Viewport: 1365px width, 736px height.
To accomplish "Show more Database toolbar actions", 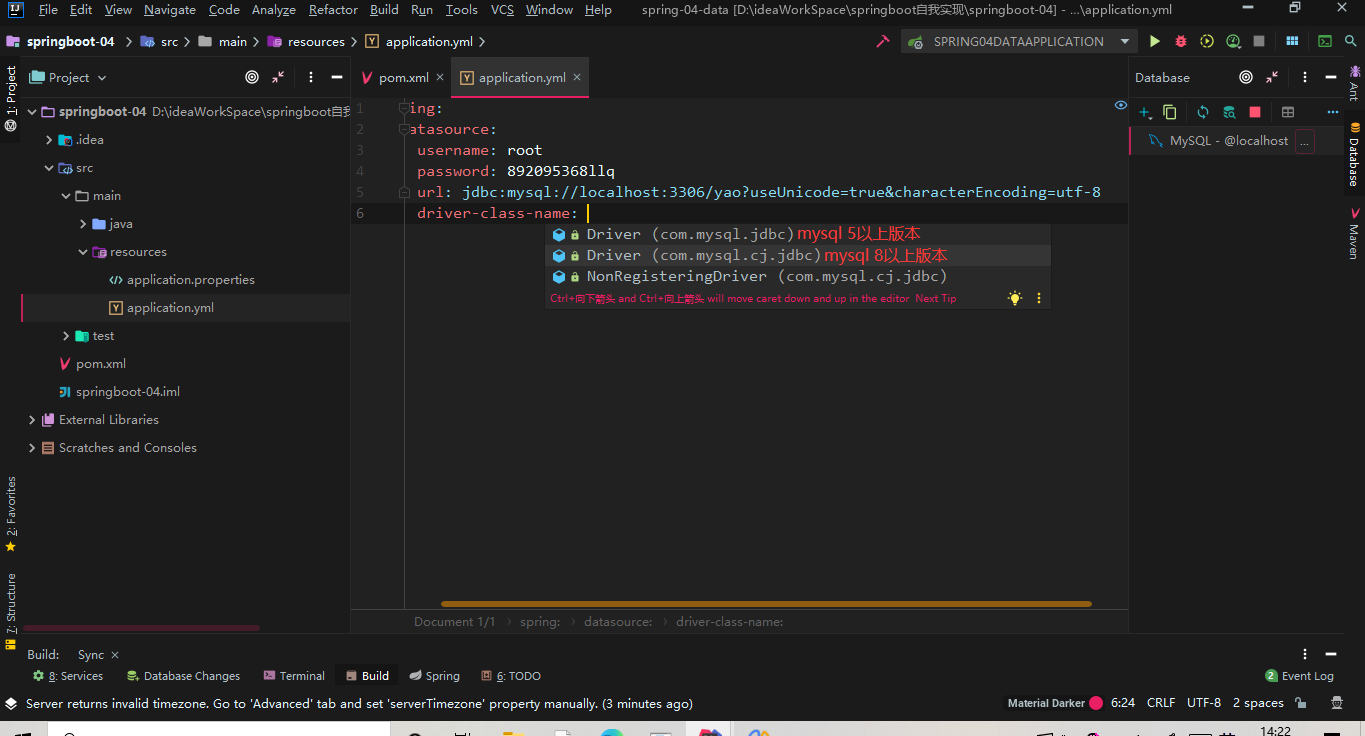I will 1332,113.
